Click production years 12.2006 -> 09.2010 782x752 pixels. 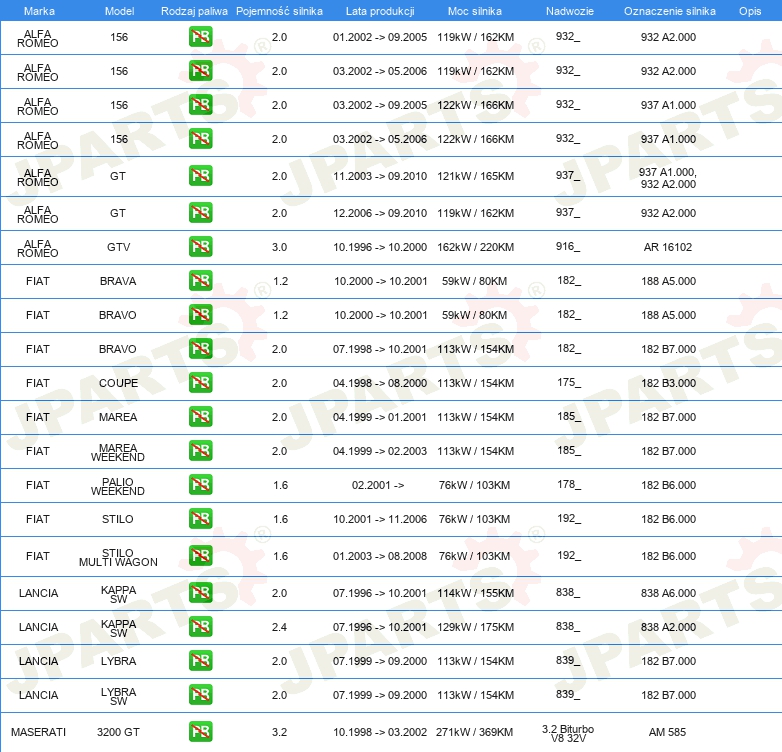pyautogui.click(x=380, y=213)
